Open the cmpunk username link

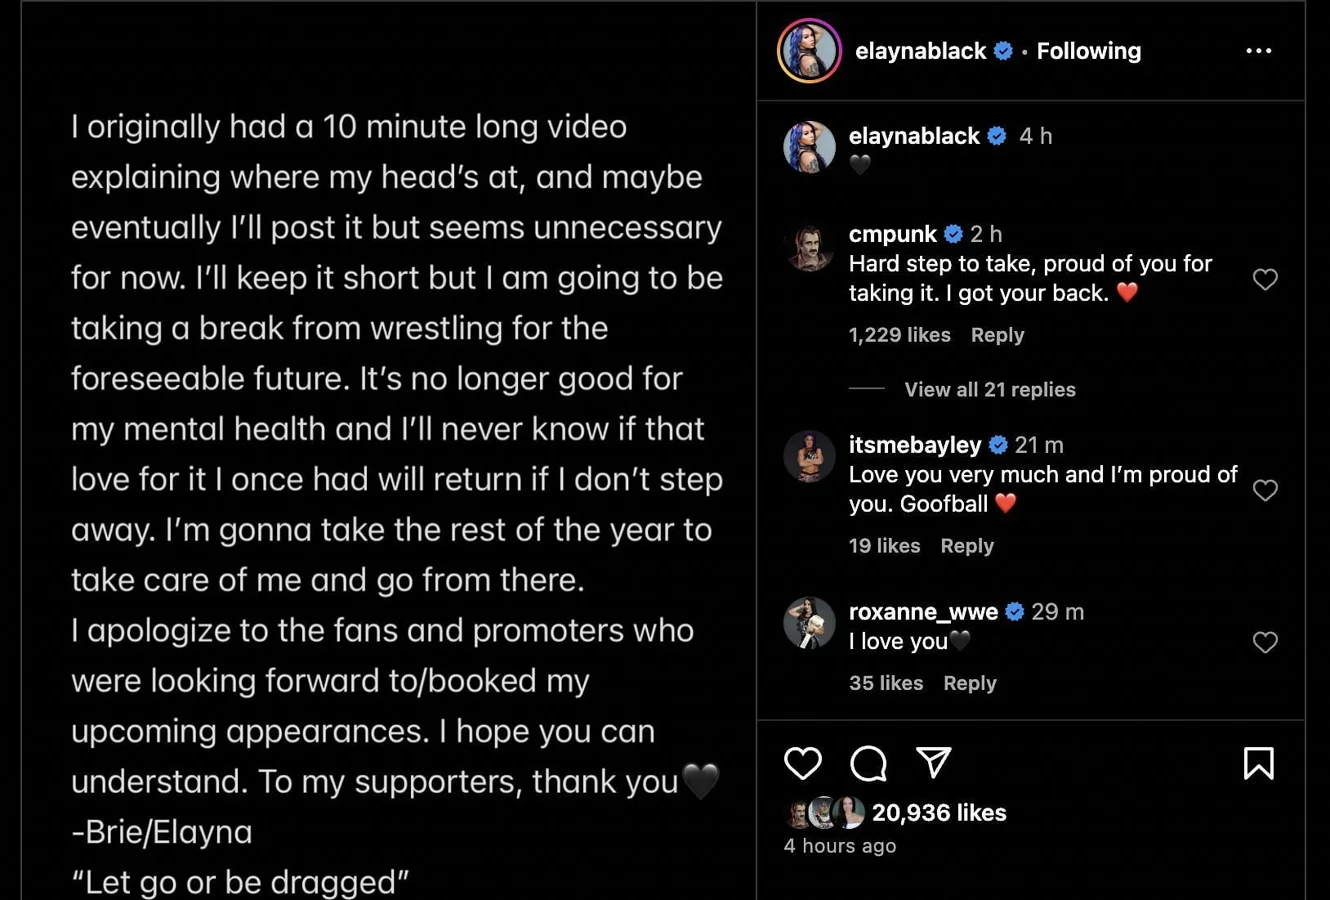point(892,234)
